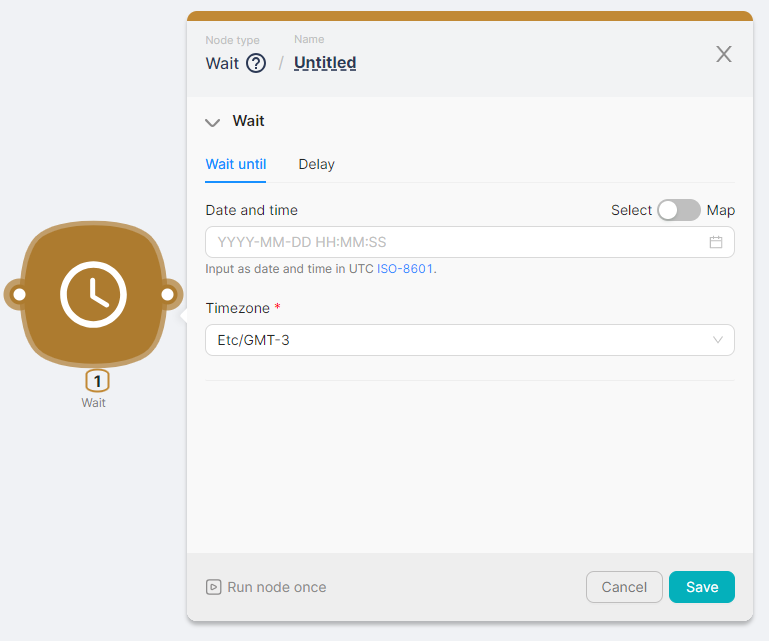Click the clock icon on the Wait node
This screenshot has width=769, height=641.
[x=93, y=295]
